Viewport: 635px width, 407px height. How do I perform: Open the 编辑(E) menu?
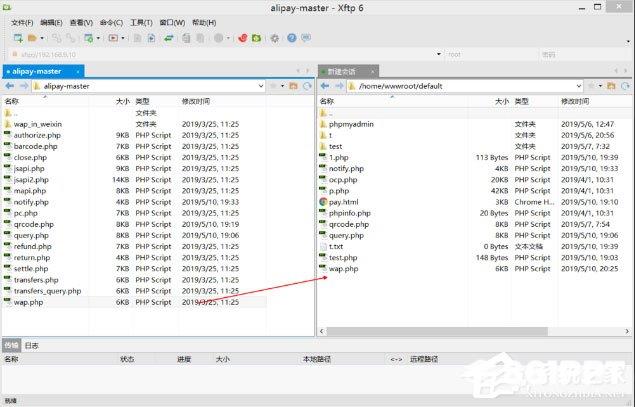click(51, 23)
